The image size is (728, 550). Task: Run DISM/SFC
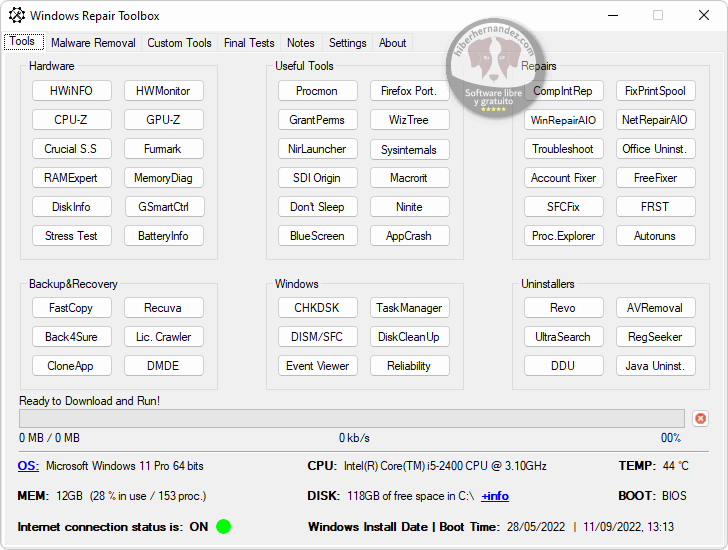tap(318, 336)
